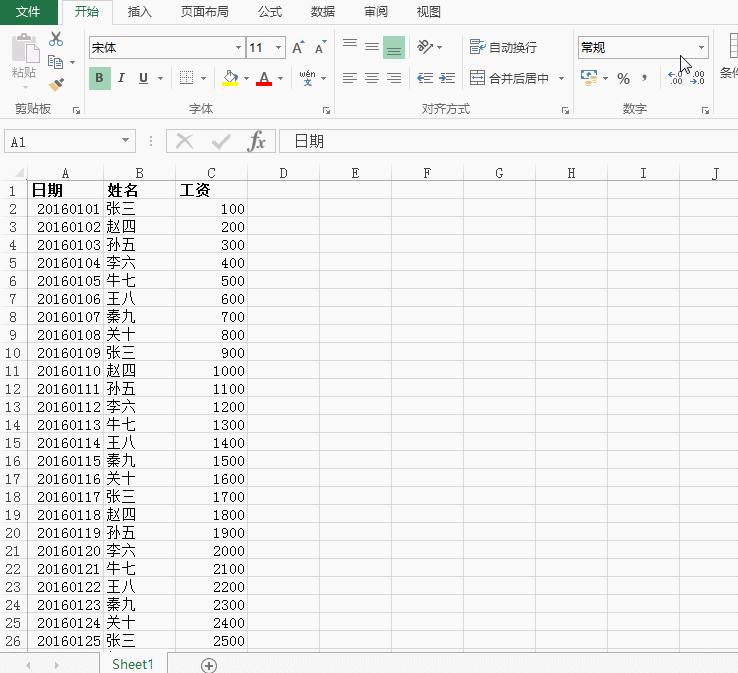Click the Increase Font Size icon
Screen dimensions: 738x673
298,48
